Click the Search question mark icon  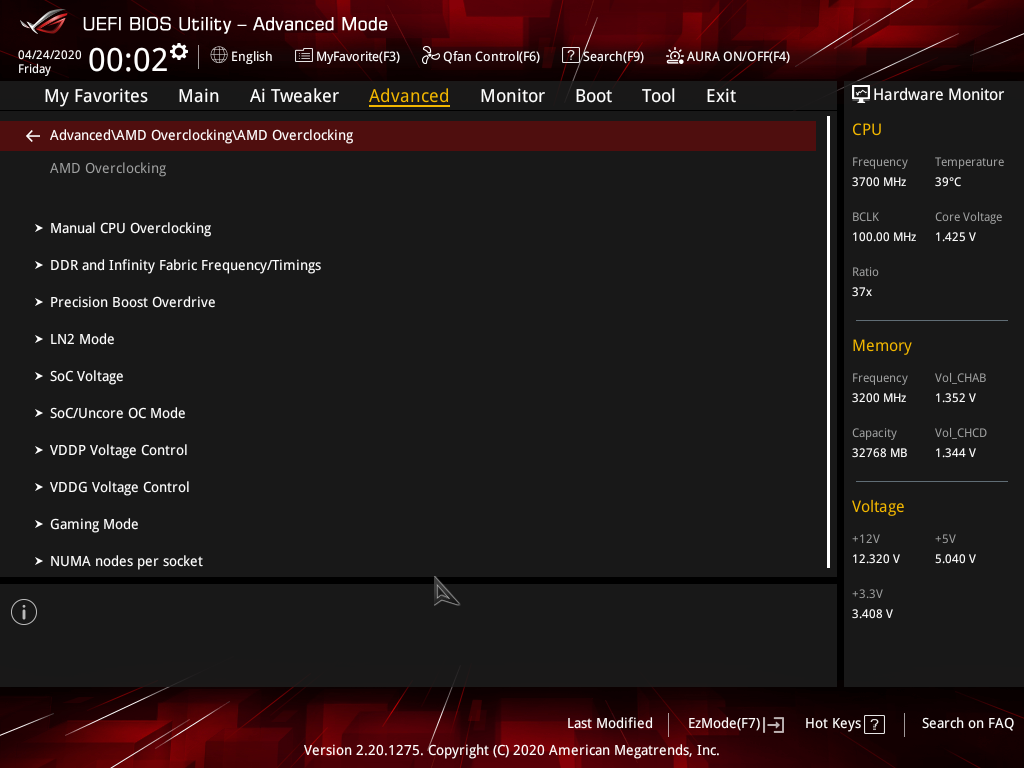[570, 56]
